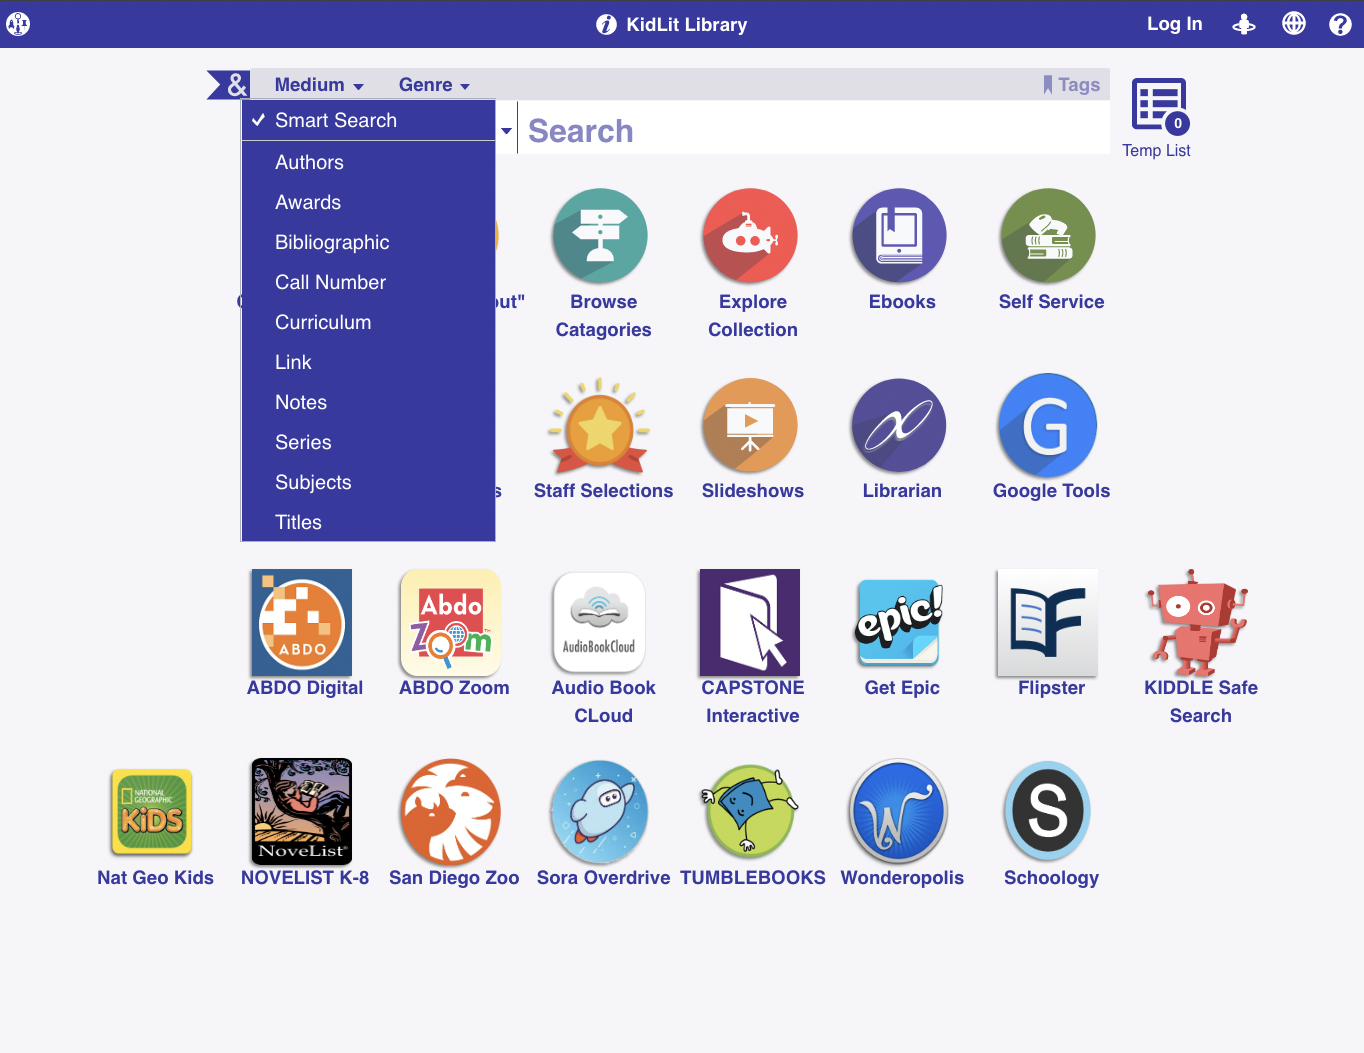This screenshot has height=1053, width=1364.
Task: Choose Curriculum search type
Action: click(368, 322)
